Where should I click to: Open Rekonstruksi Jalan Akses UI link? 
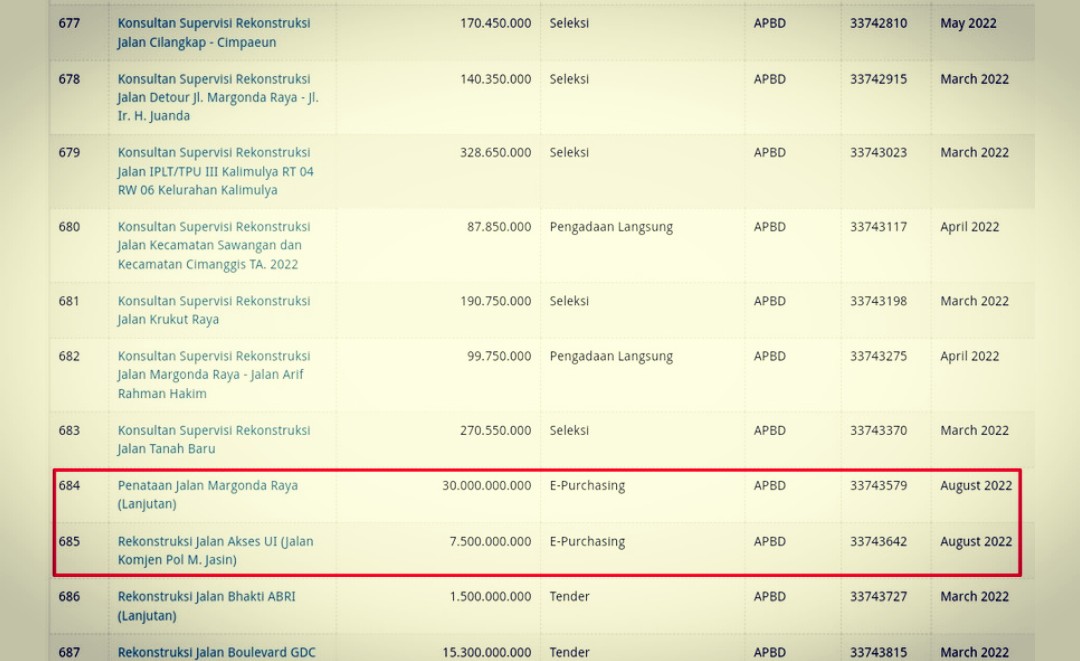coord(215,550)
